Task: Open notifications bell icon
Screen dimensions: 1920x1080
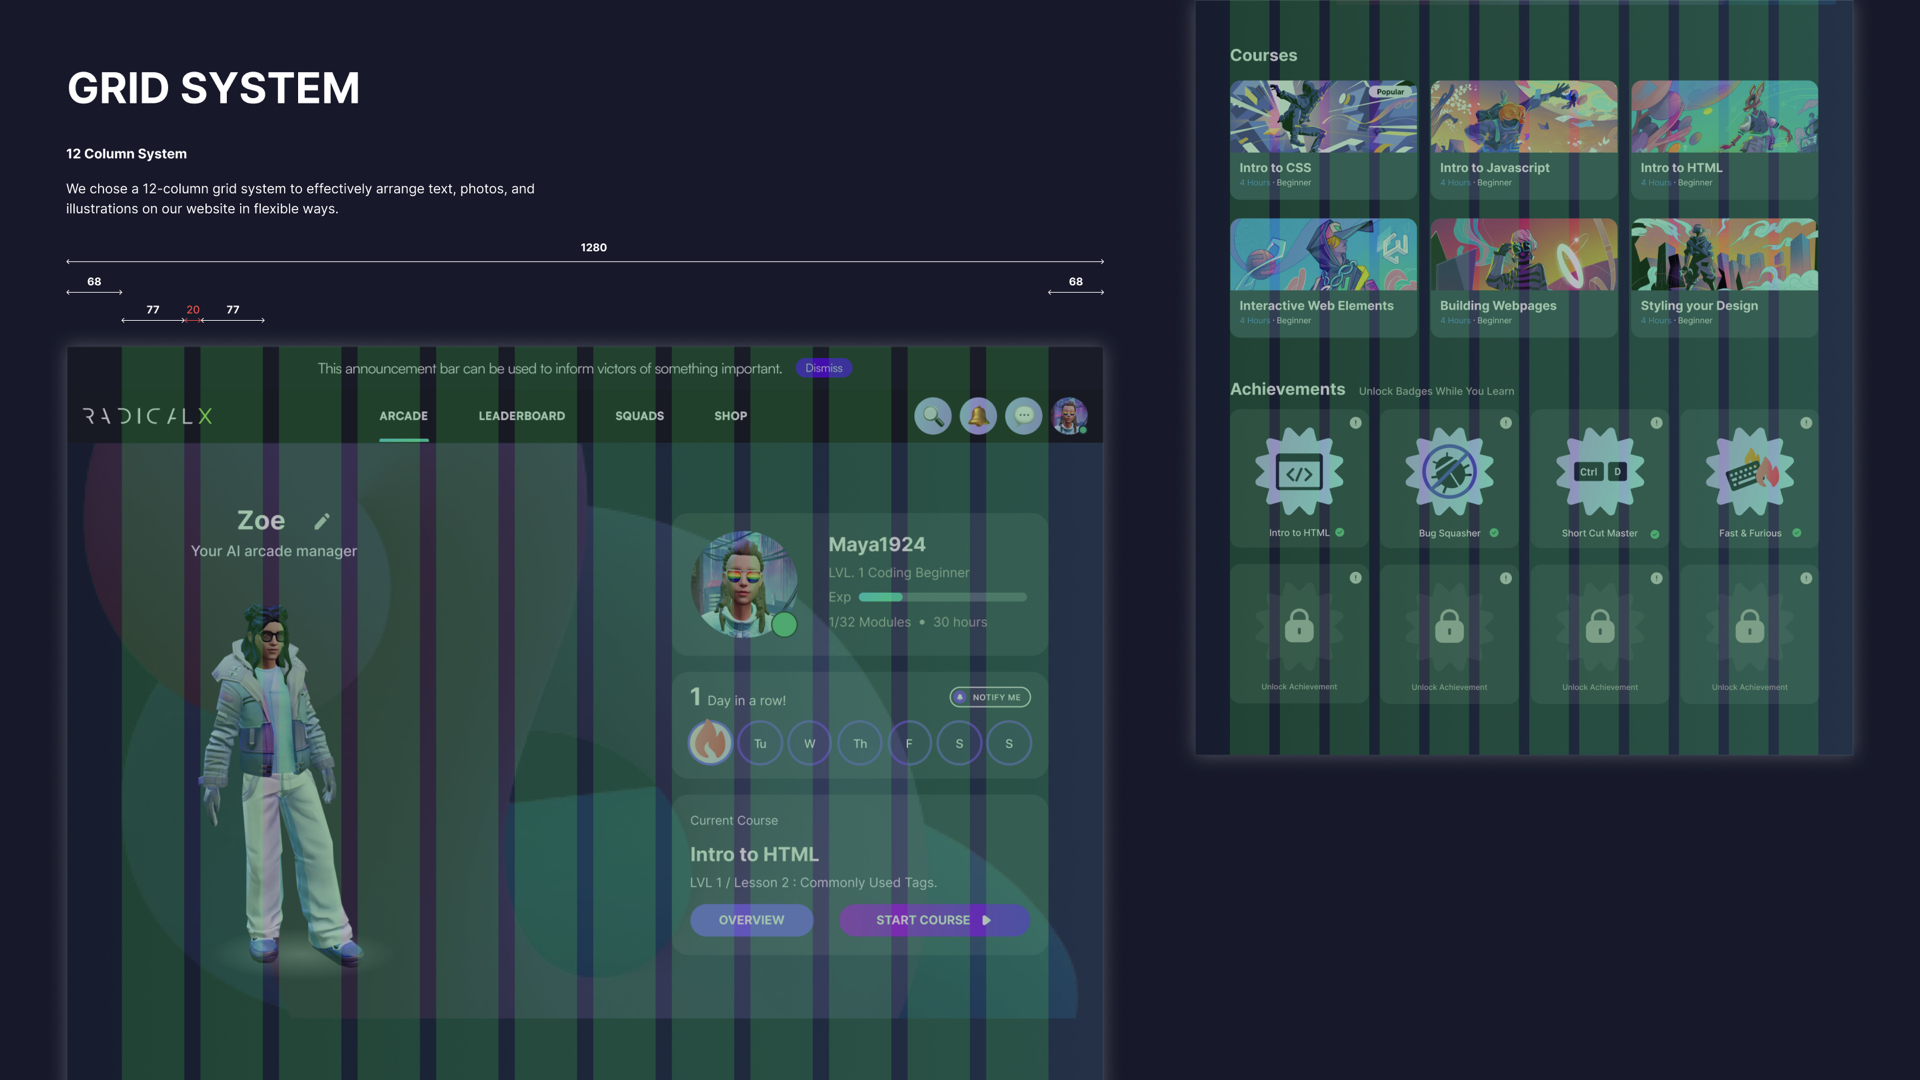Action: pos(978,416)
